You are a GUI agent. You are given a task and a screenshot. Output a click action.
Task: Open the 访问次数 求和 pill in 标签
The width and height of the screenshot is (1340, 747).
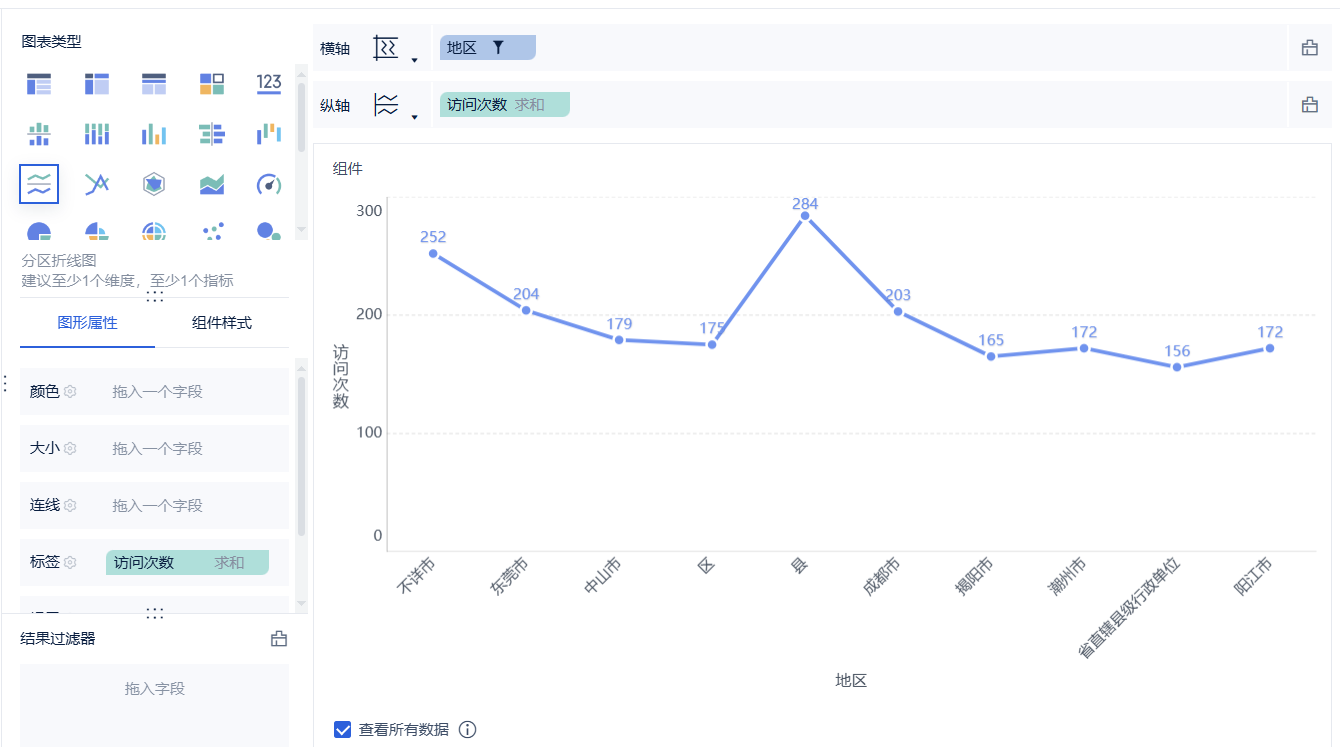tap(188, 562)
